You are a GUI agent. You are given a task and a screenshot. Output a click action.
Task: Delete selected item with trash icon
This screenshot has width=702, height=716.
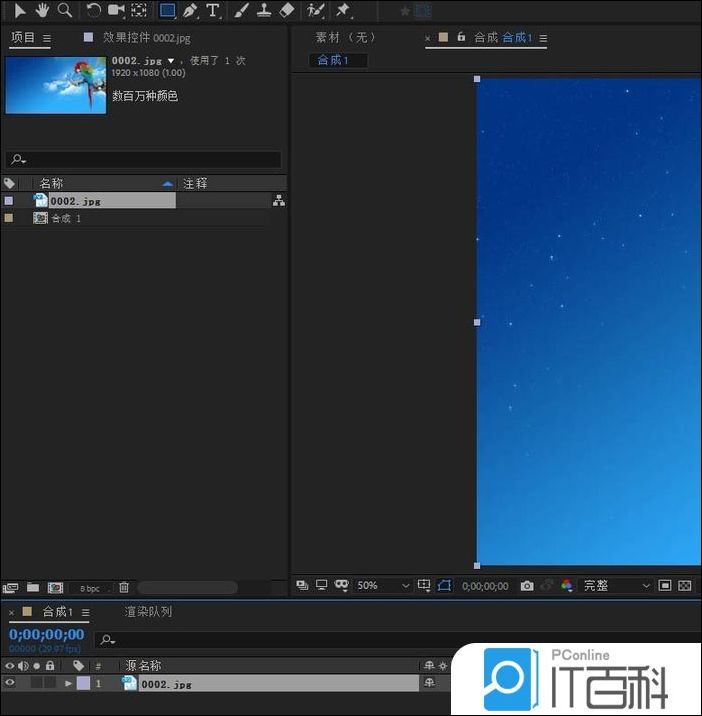(124, 588)
